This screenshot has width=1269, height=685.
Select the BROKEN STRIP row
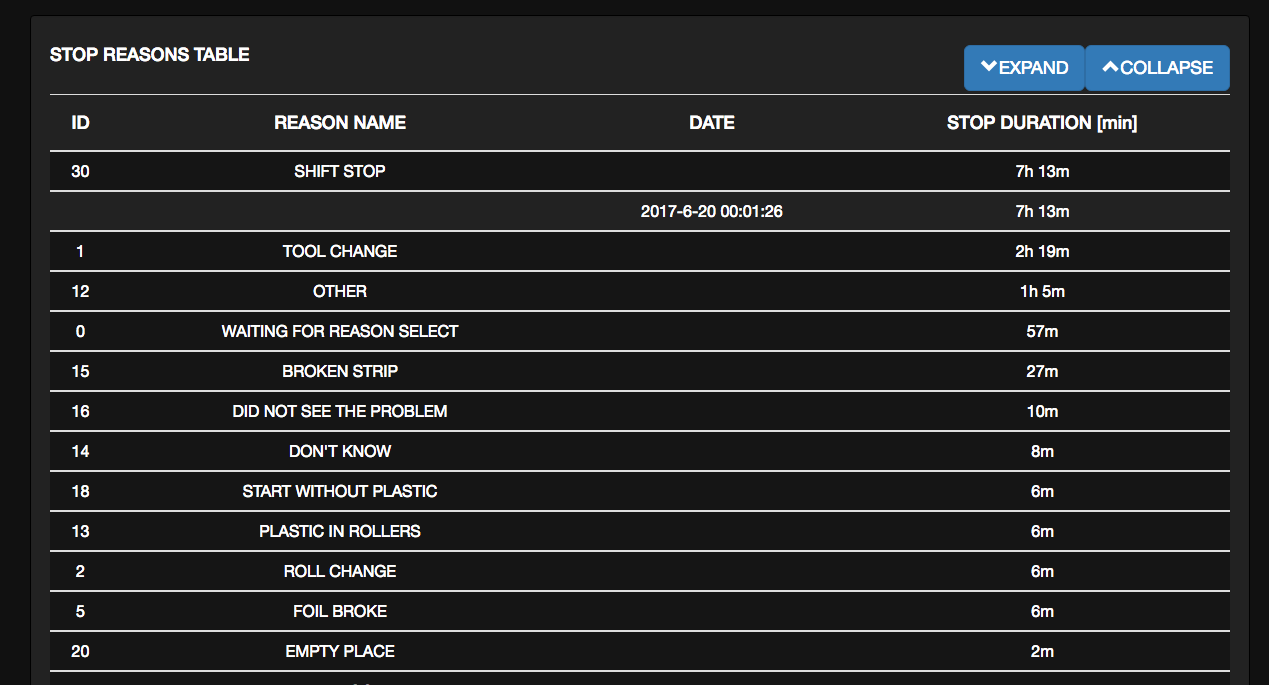tap(640, 371)
